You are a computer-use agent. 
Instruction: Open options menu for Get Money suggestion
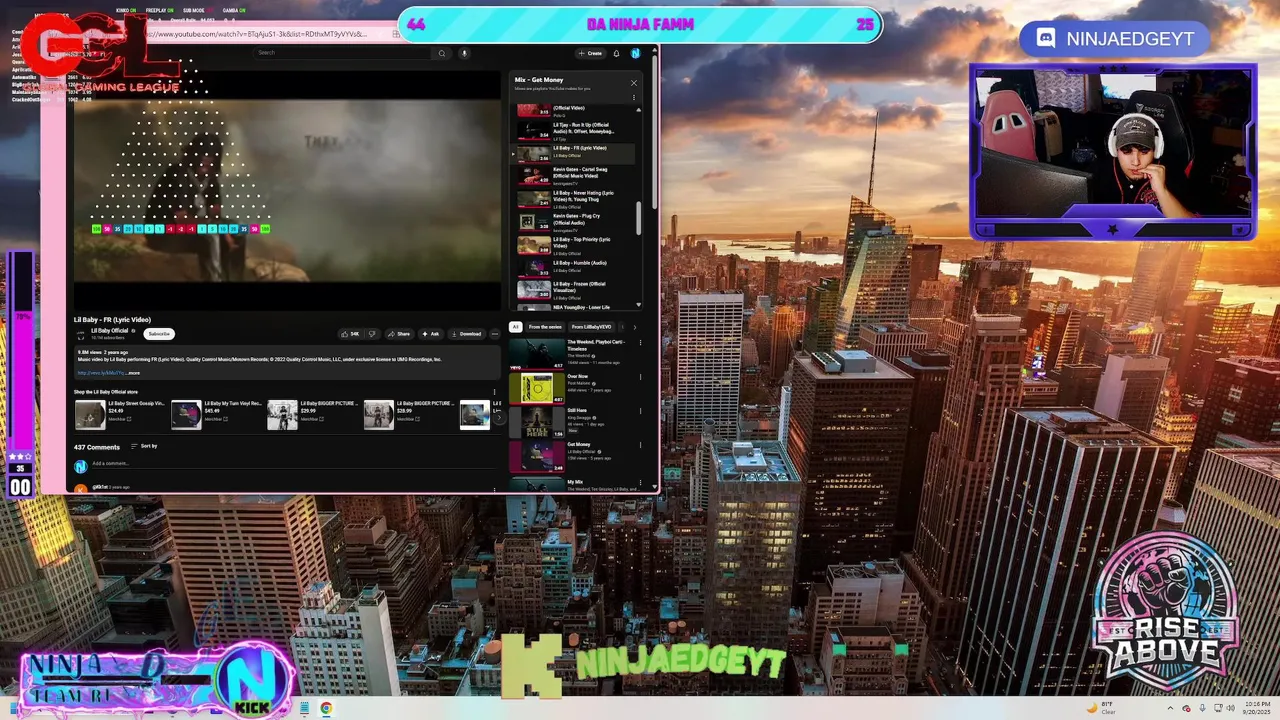click(641, 445)
